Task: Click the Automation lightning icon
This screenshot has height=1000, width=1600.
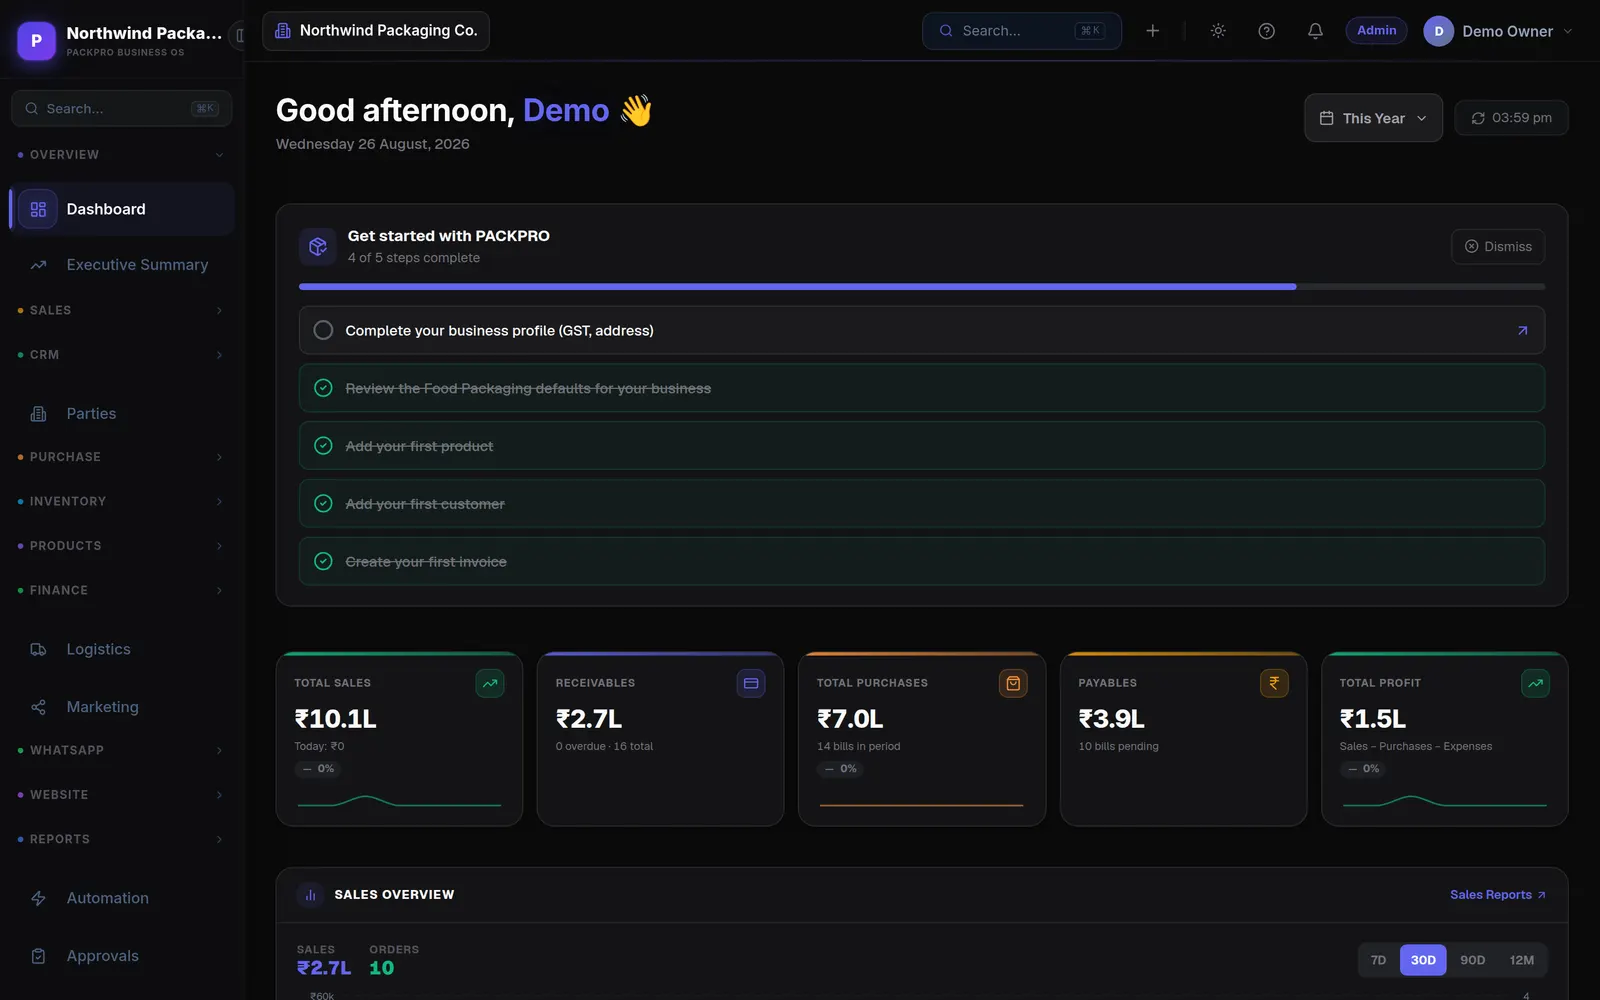Action: (x=38, y=898)
